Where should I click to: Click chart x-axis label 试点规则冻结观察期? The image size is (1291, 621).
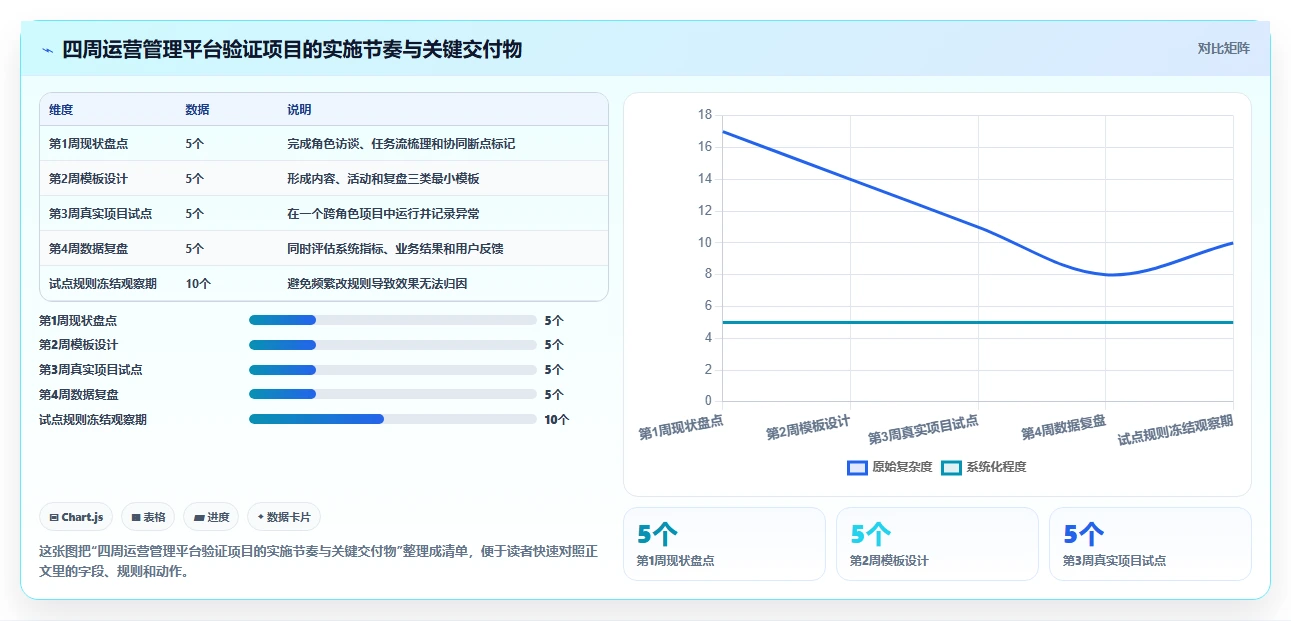pos(1175,430)
